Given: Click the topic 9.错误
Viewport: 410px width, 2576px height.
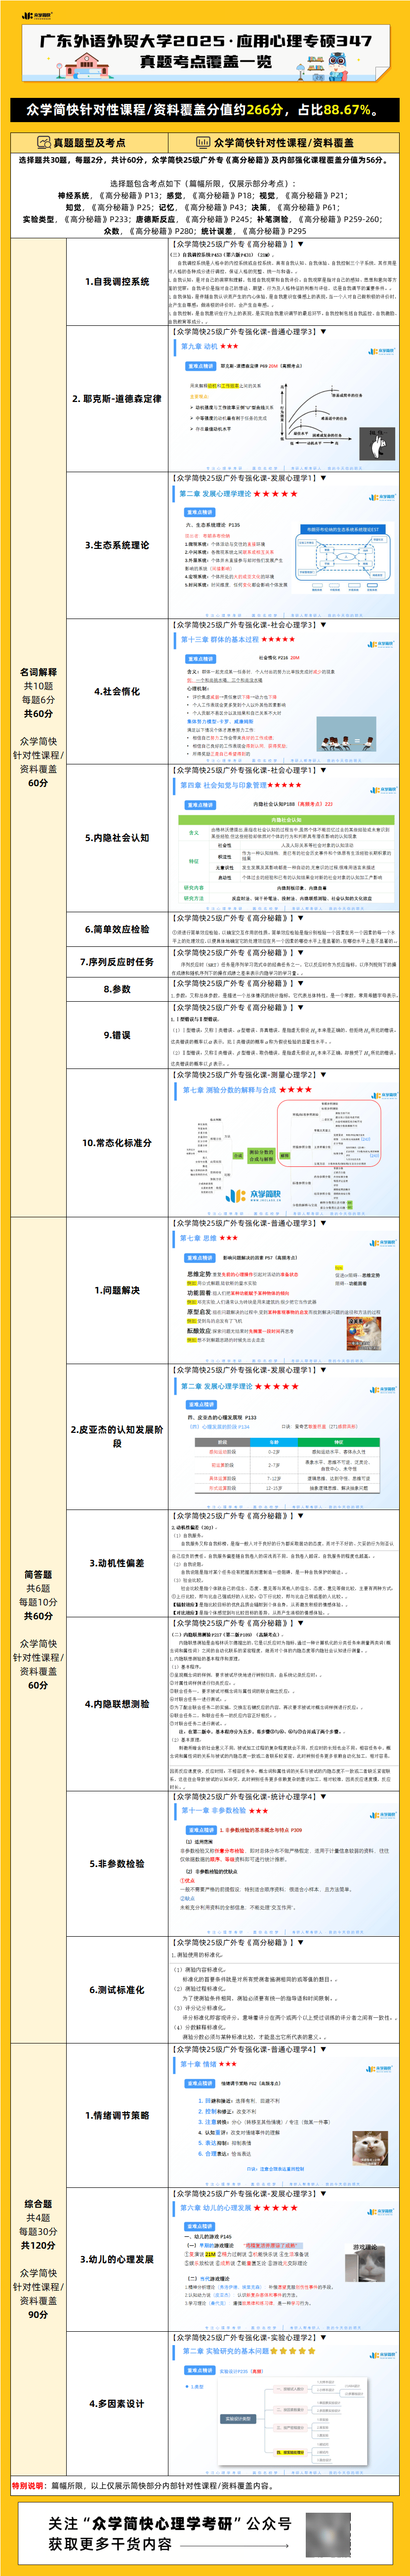Looking at the screenshot, I should pyautogui.click(x=117, y=1035).
